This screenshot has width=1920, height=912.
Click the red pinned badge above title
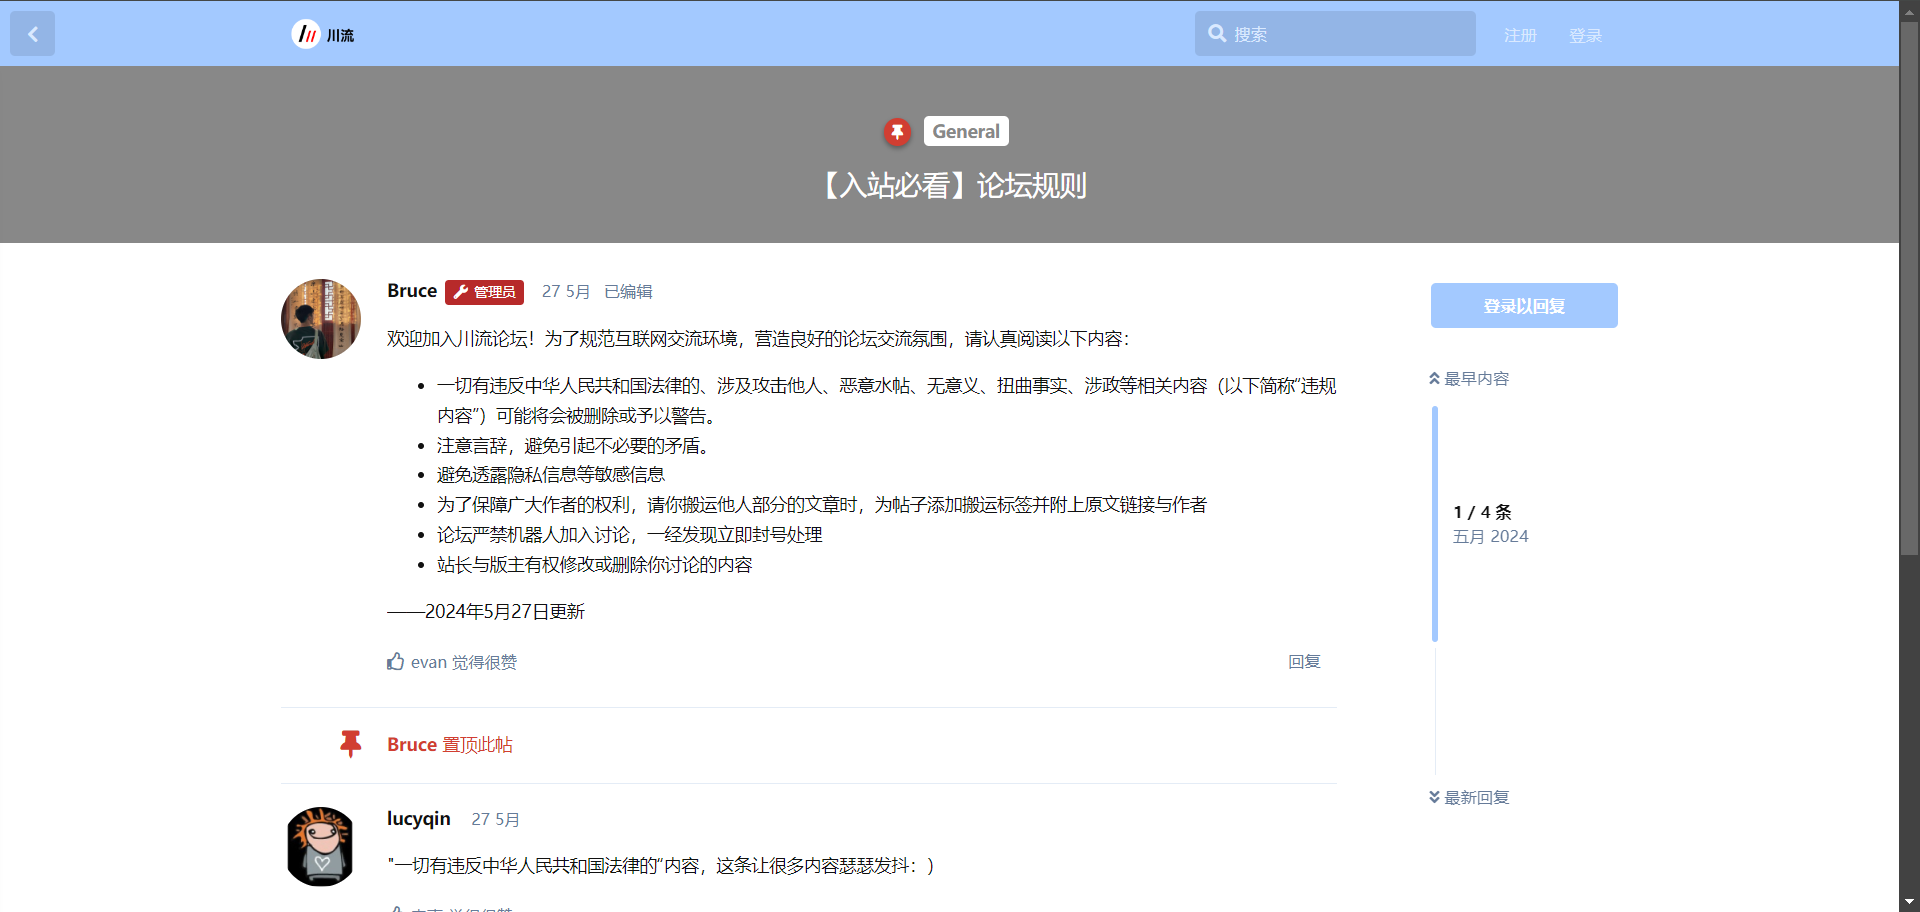[897, 132]
